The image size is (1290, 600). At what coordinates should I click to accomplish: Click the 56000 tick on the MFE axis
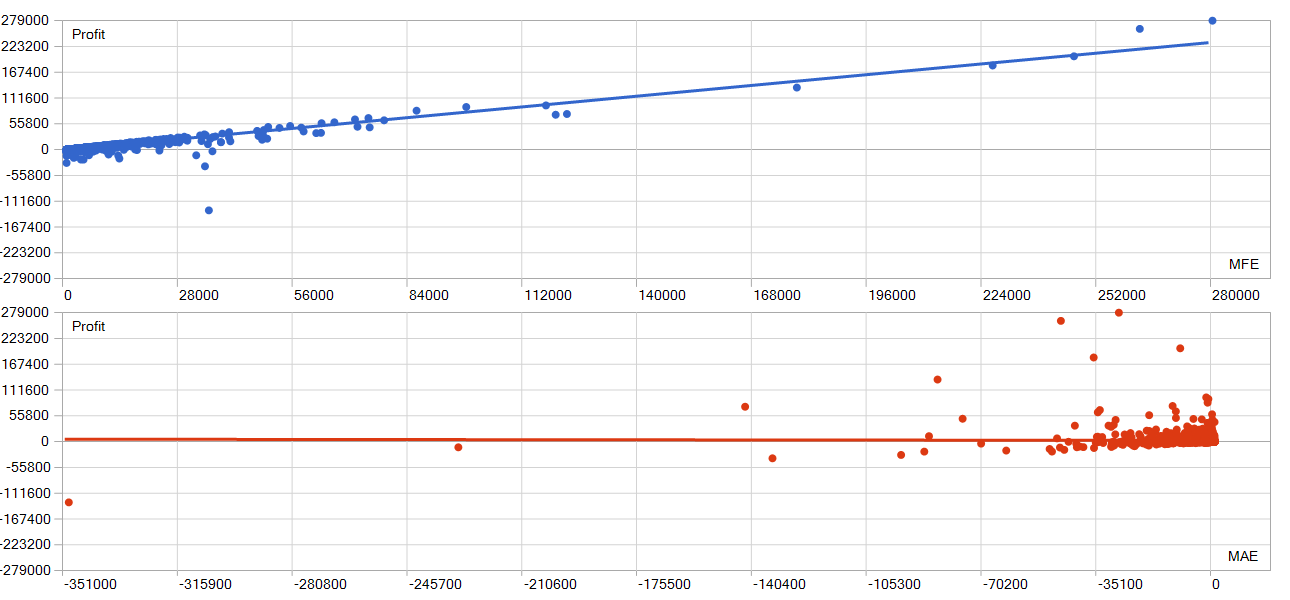pyautogui.click(x=313, y=296)
